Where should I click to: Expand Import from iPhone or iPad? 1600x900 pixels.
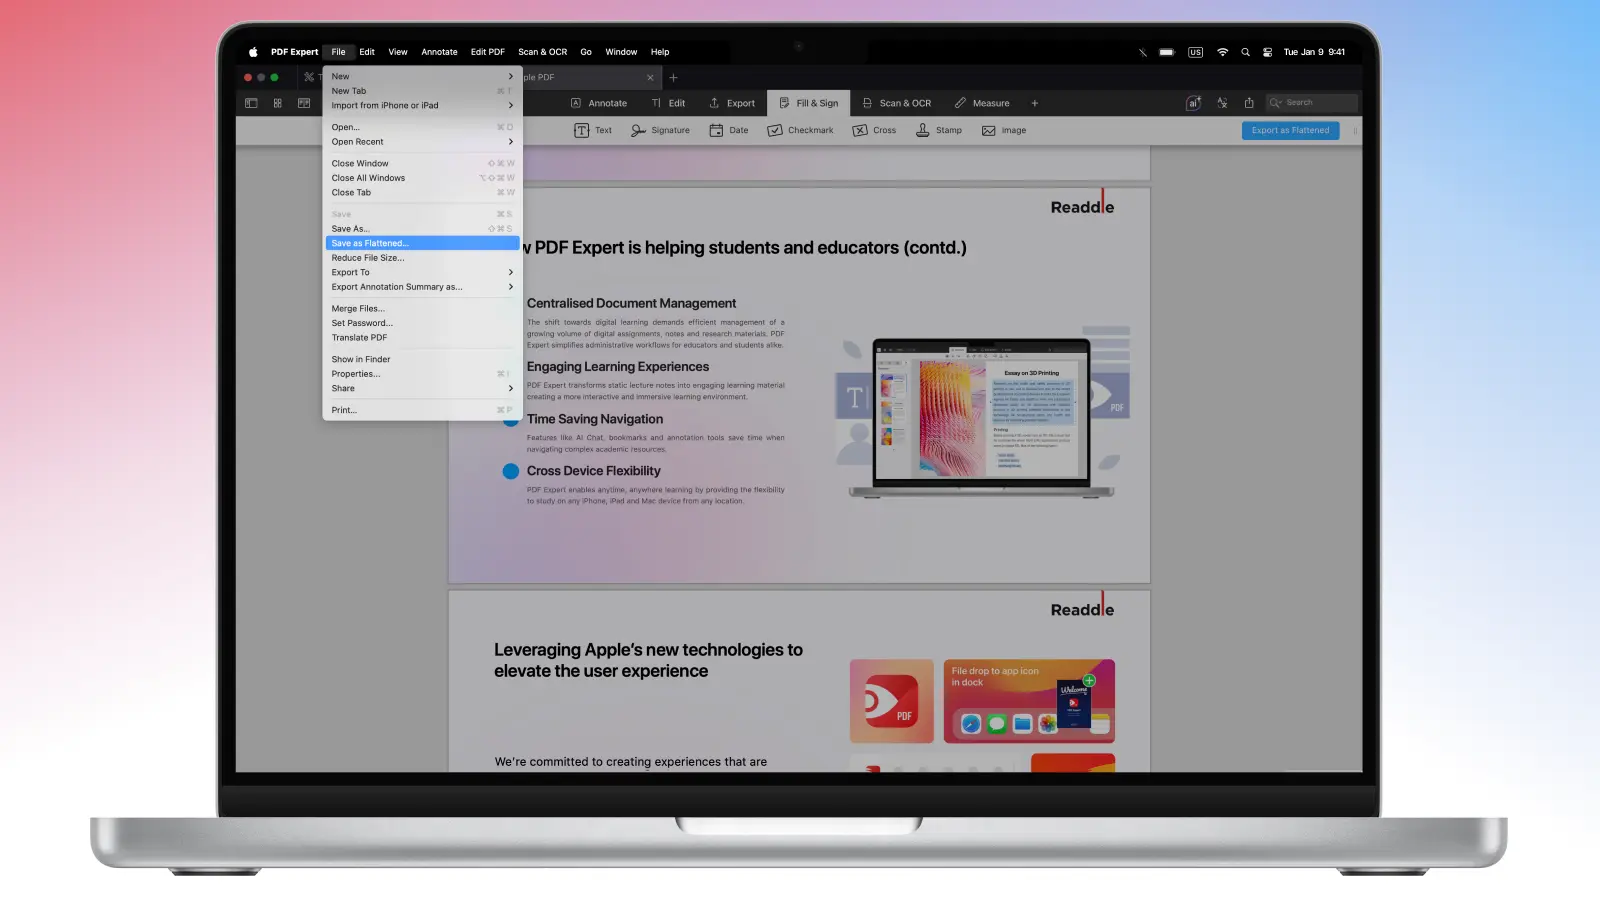420,105
